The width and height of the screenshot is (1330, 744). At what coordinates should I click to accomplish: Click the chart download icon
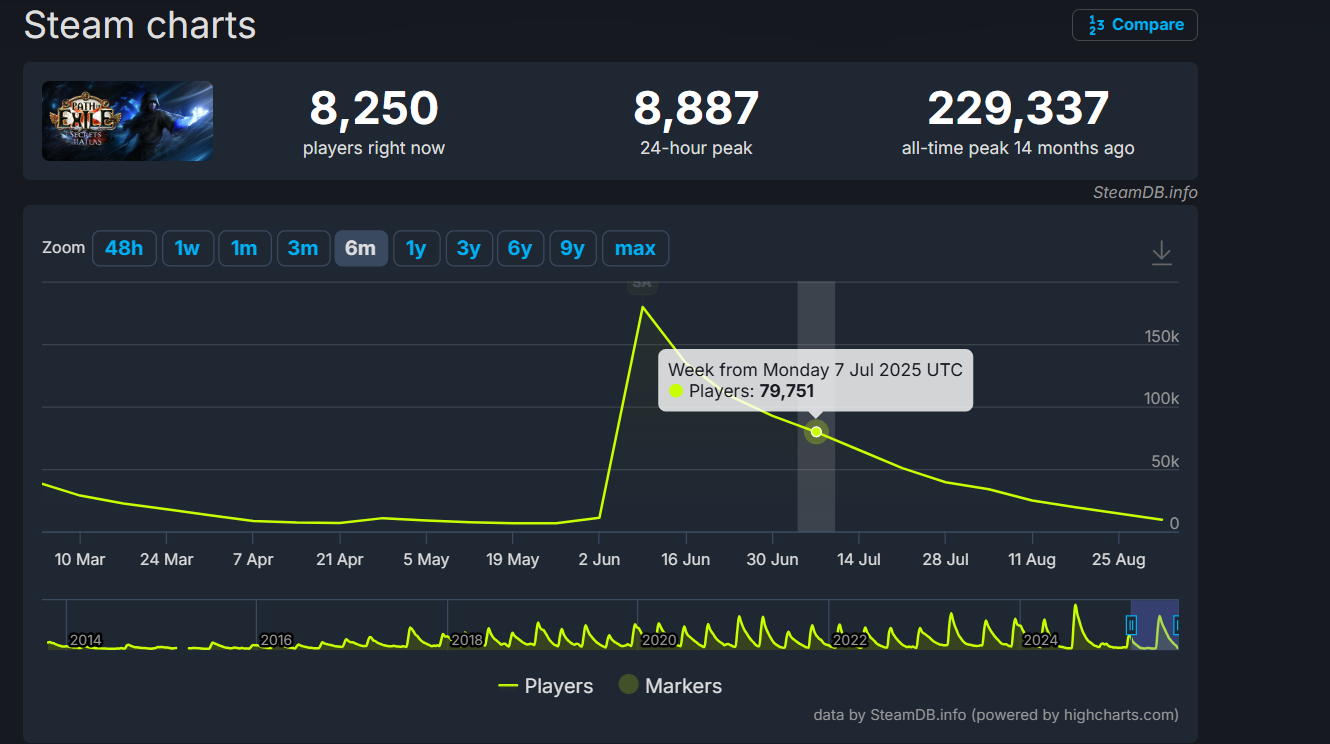click(1161, 252)
